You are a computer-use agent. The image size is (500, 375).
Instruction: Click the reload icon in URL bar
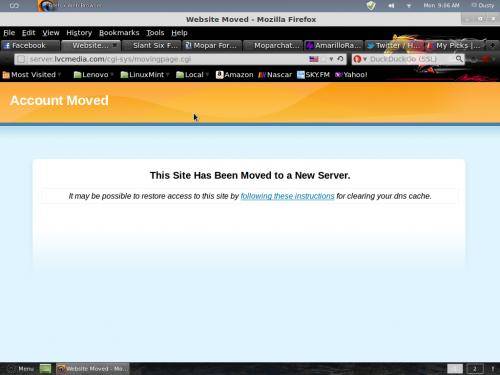pos(340,59)
